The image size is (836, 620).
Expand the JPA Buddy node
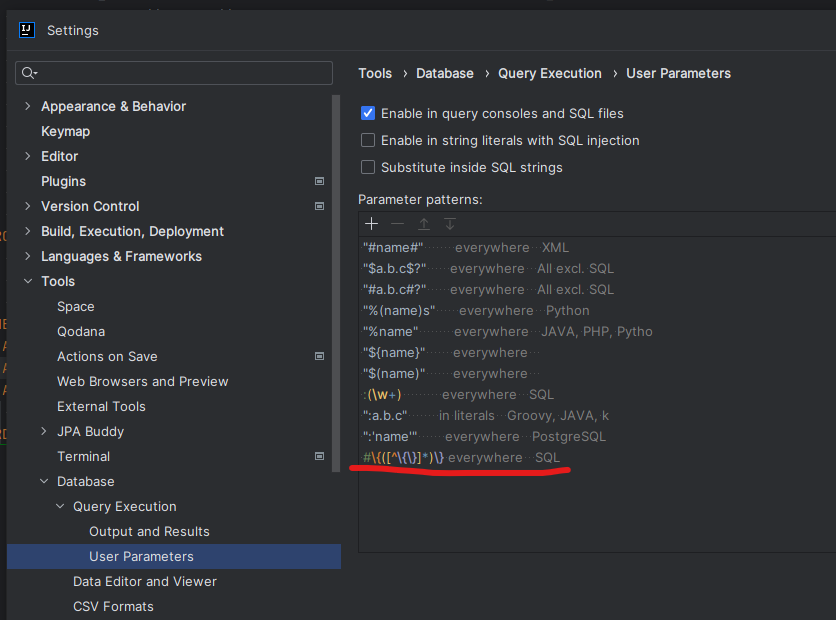[x=44, y=431]
